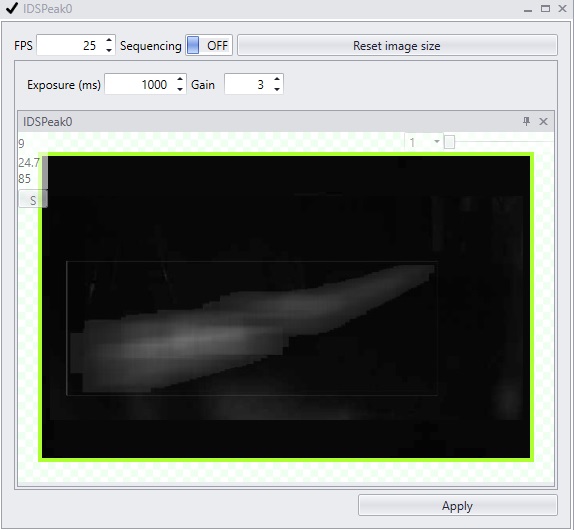Increase Gain with the up arrow

point(277,79)
